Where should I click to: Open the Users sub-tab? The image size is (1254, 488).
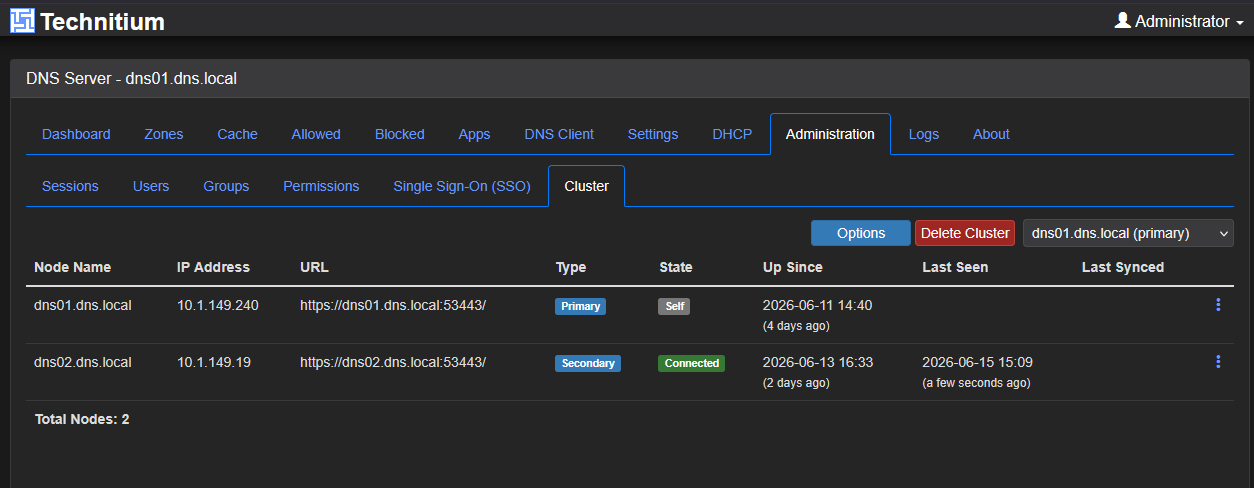click(x=151, y=186)
